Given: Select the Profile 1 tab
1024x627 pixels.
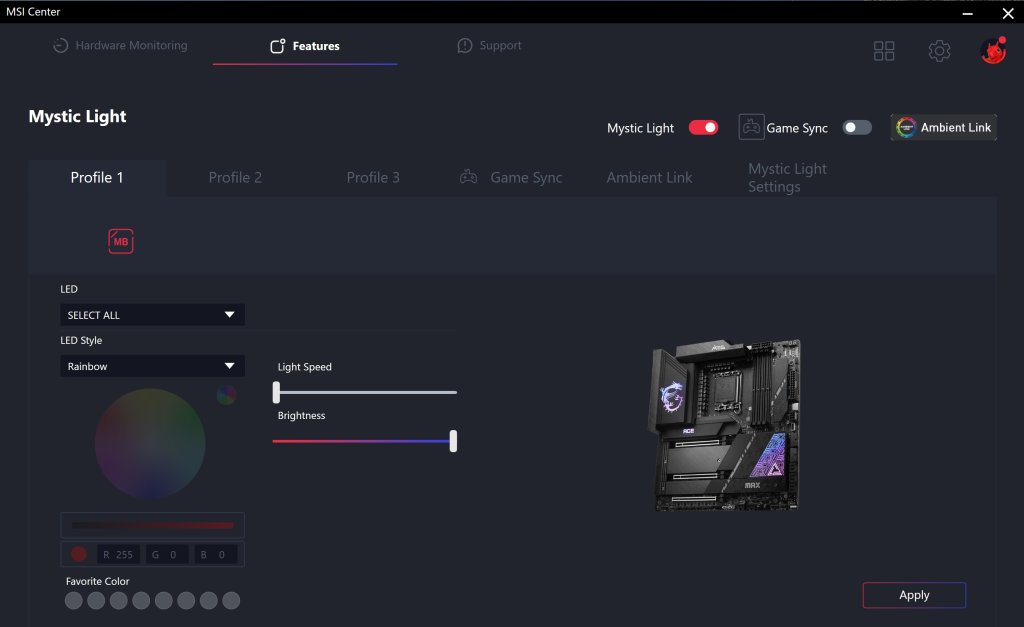Looking at the screenshot, I should click(x=97, y=178).
